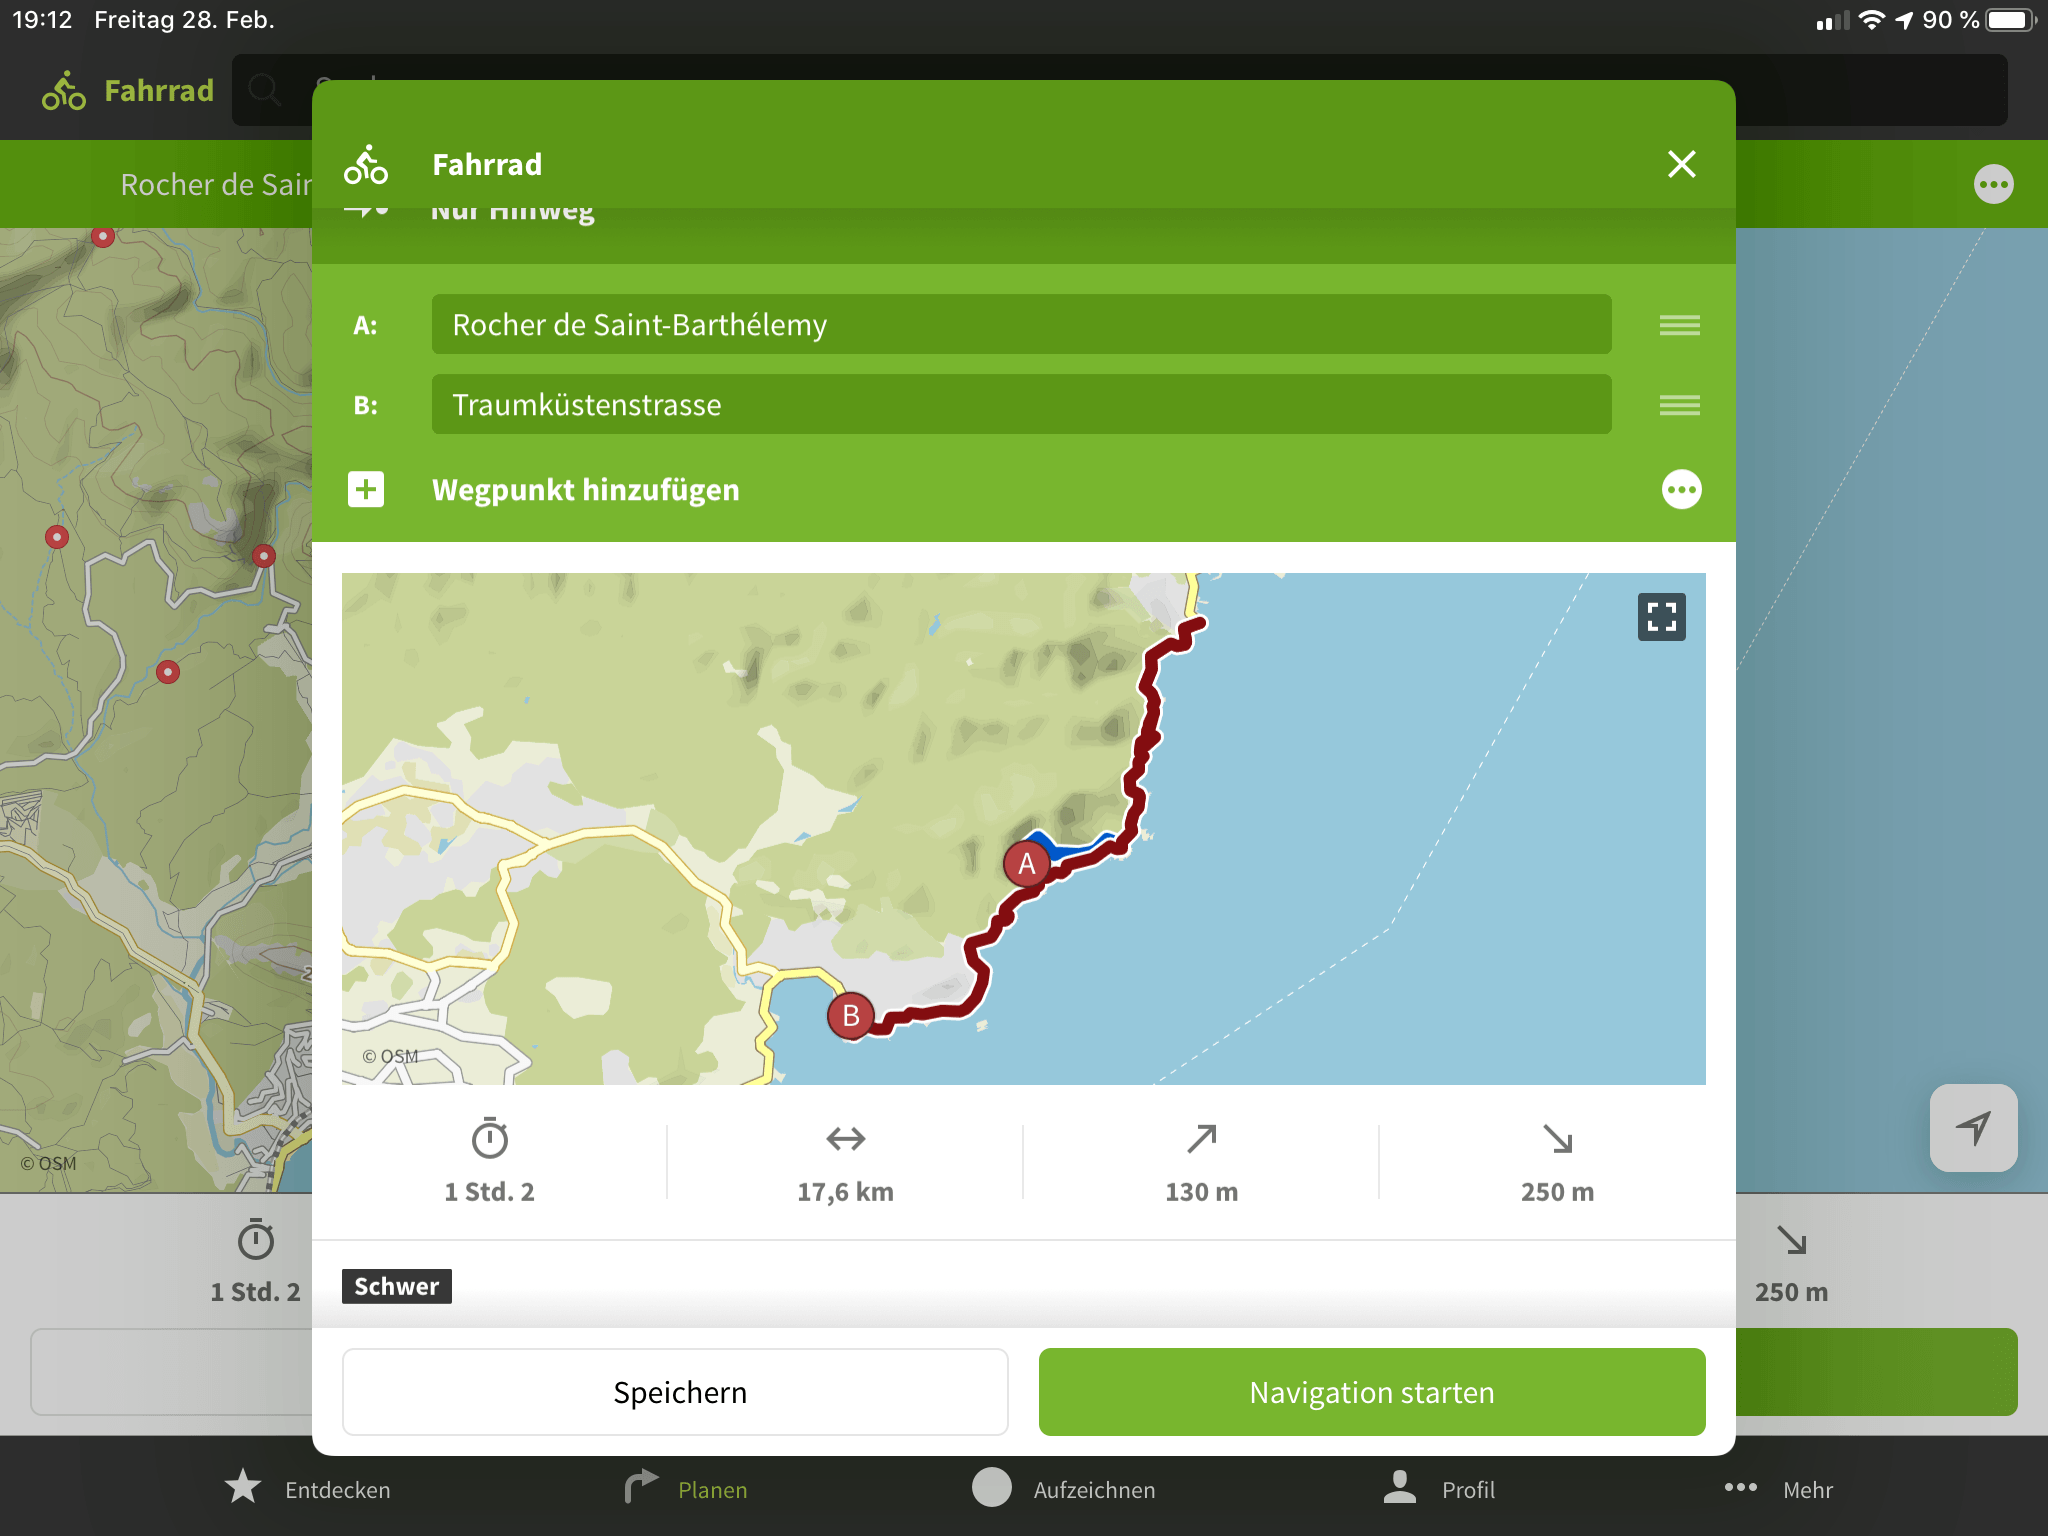Tap marker B on the route map
This screenshot has height=1536, width=2048.
pyautogui.click(x=851, y=1015)
